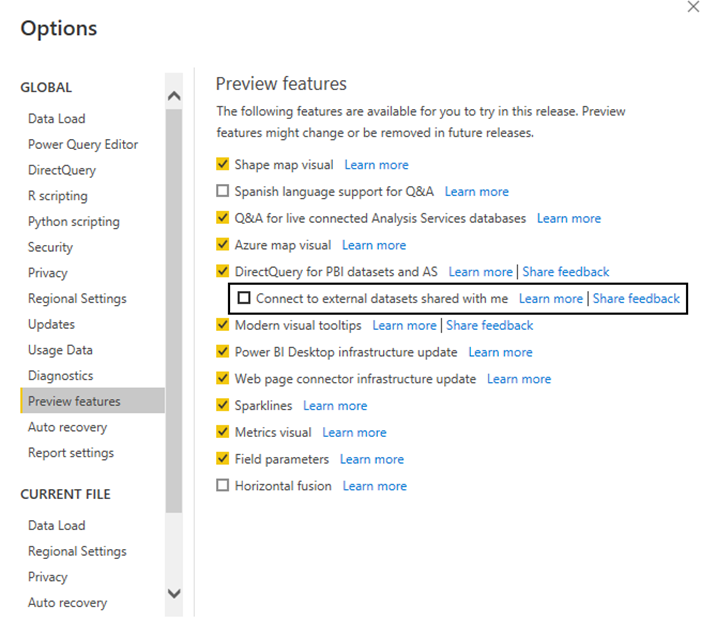Open Learn more for Q&A live connected

tap(569, 219)
